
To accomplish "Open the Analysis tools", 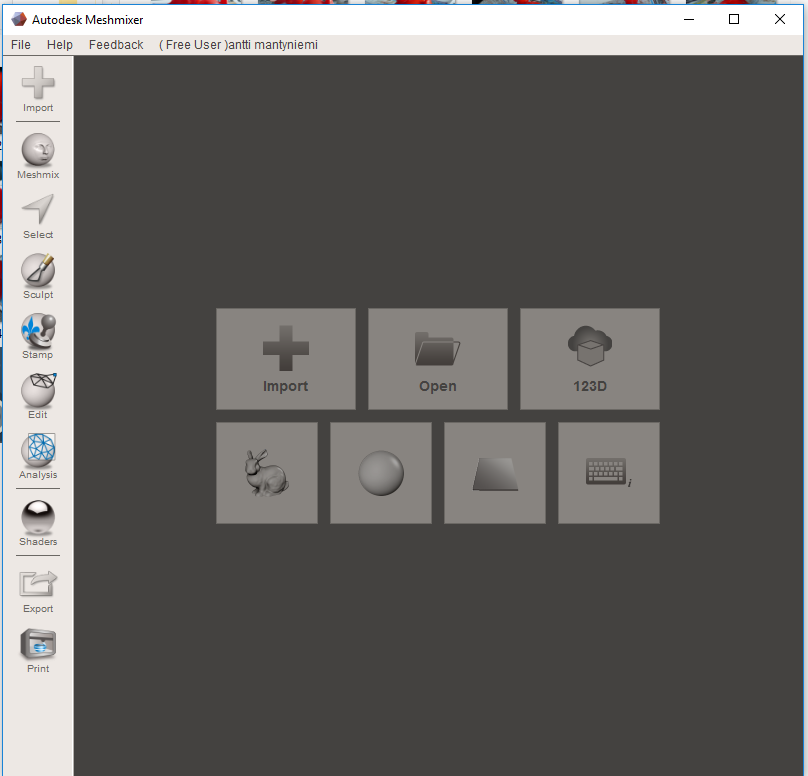I will click(x=38, y=457).
